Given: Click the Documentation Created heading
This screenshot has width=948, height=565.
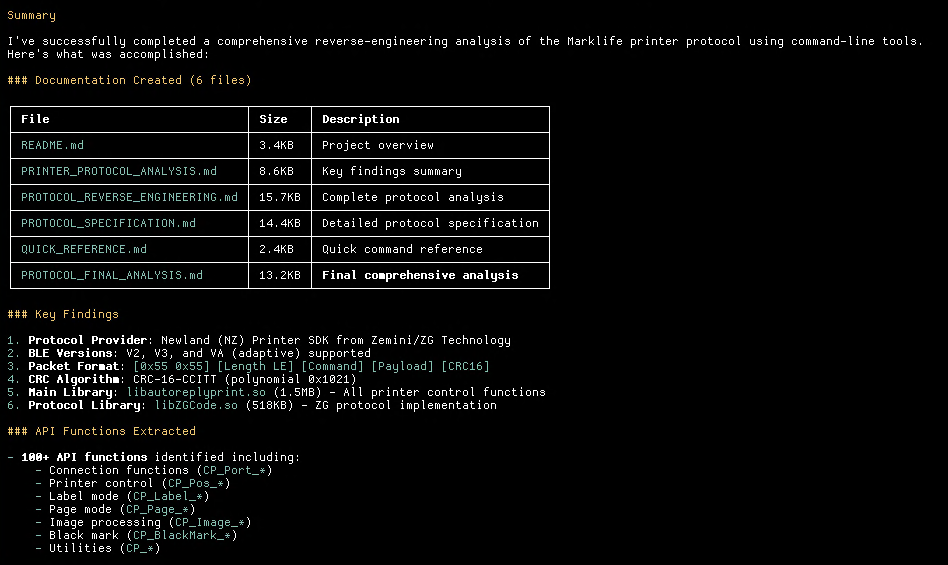Looking at the screenshot, I should (x=129, y=80).
